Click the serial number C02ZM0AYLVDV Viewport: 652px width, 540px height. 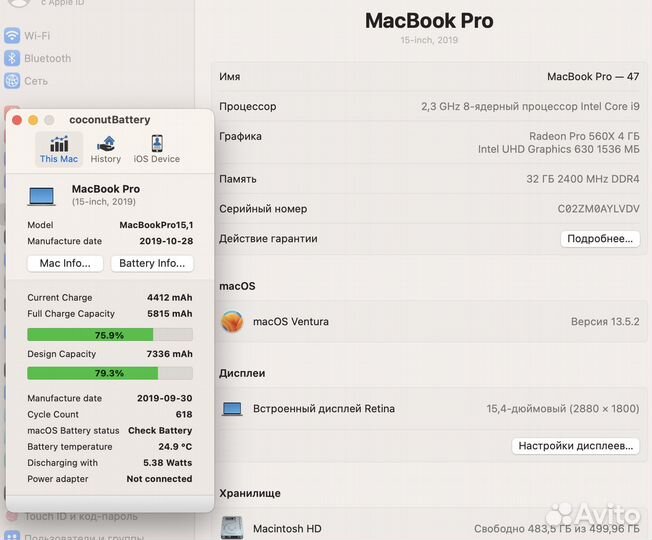pos(598,209)
